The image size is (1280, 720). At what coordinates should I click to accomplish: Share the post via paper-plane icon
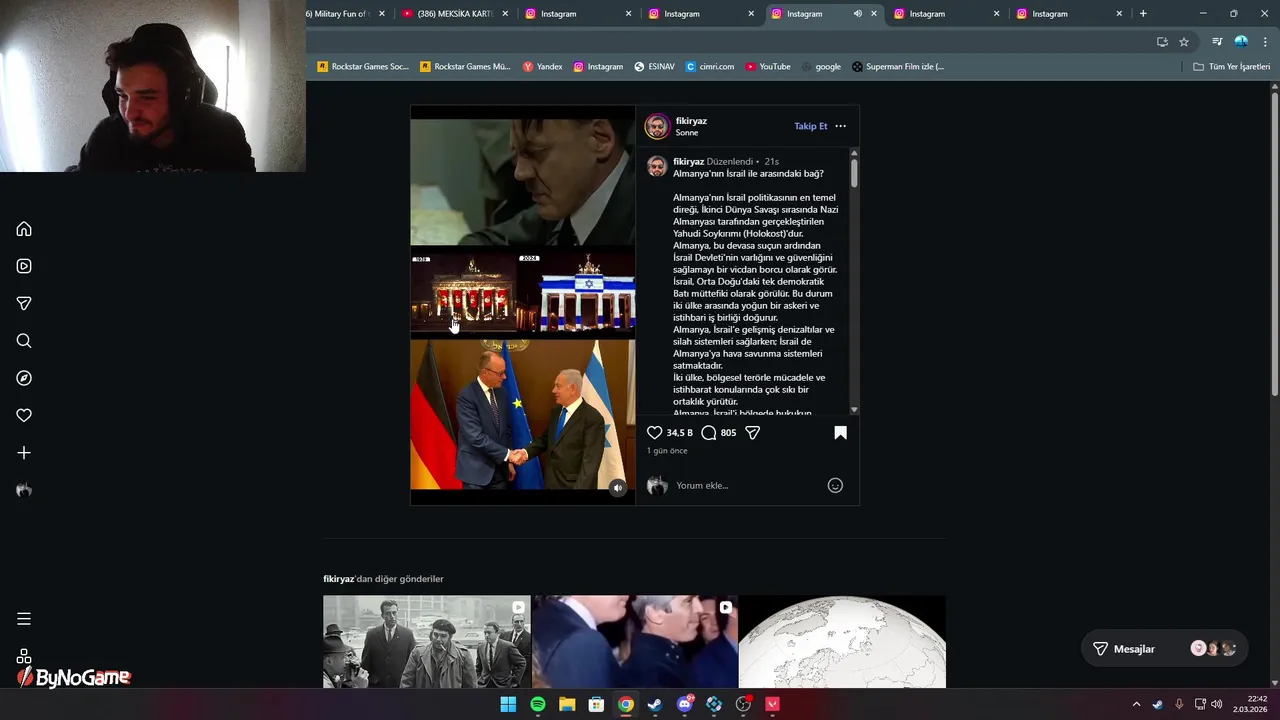pyautogui.click(x=752, y=432)
